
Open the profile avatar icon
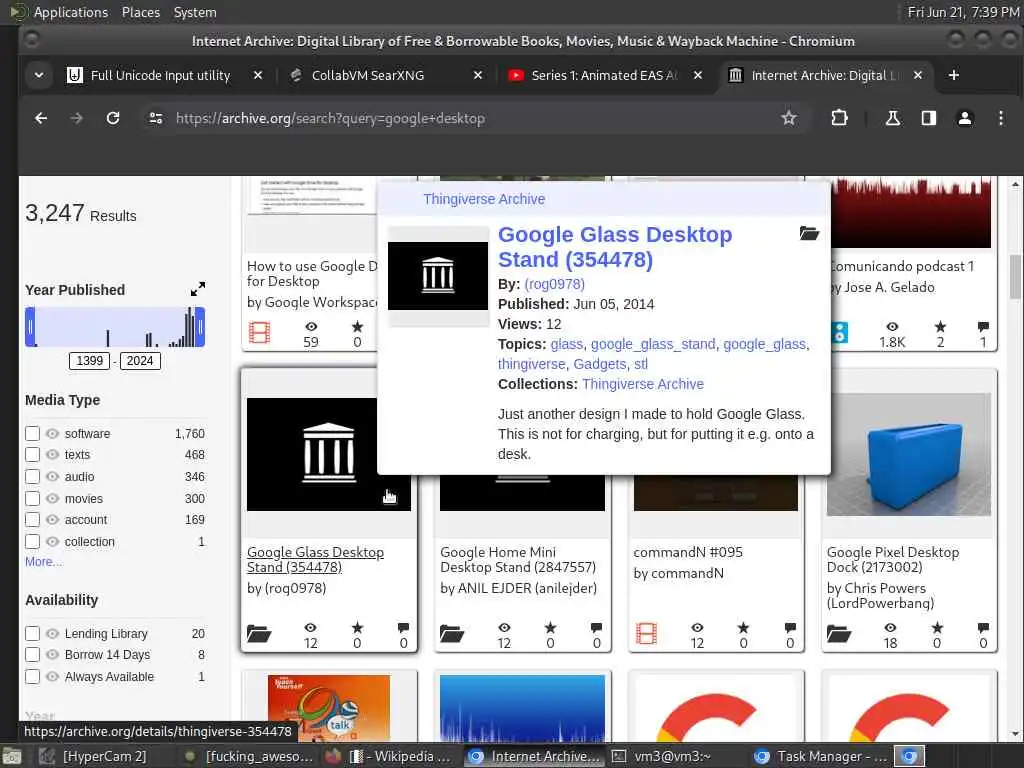coord(965,118)
